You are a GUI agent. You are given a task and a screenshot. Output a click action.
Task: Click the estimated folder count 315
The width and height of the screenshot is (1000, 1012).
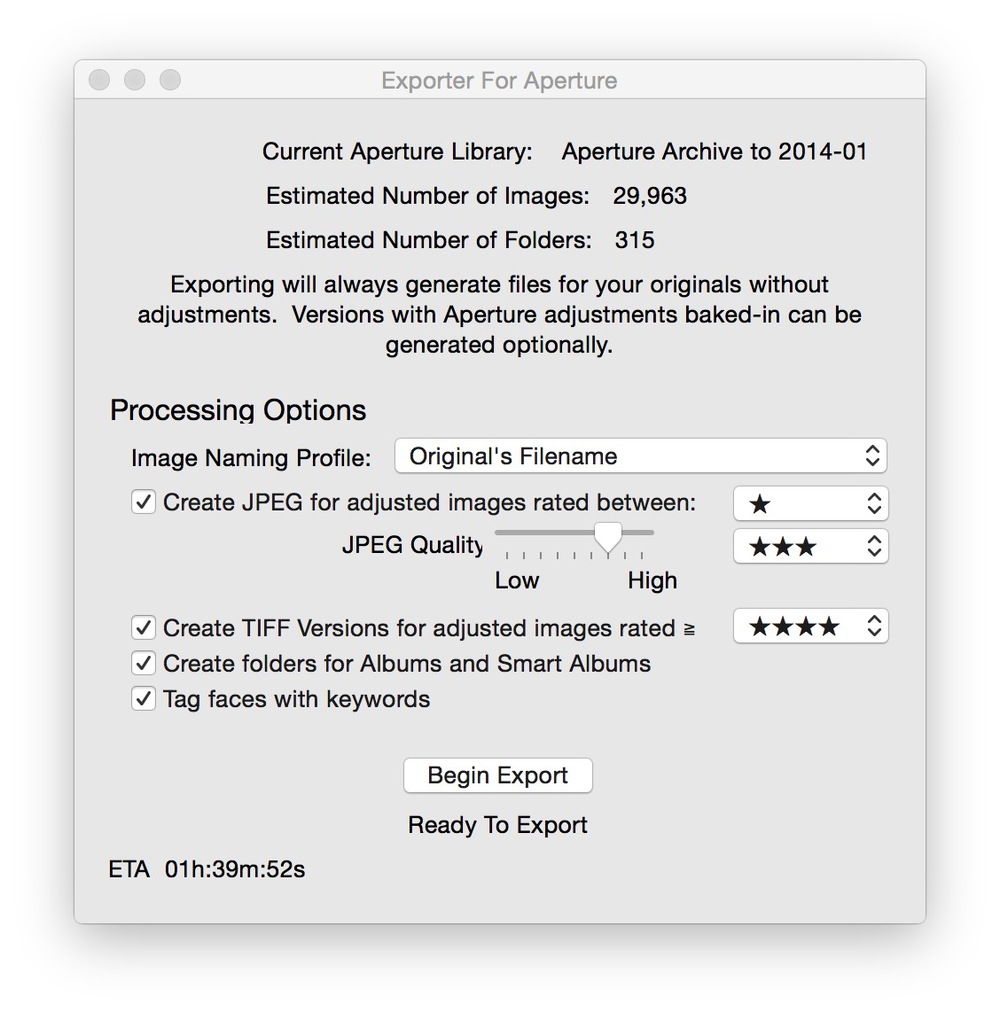[x=635, y=240]
